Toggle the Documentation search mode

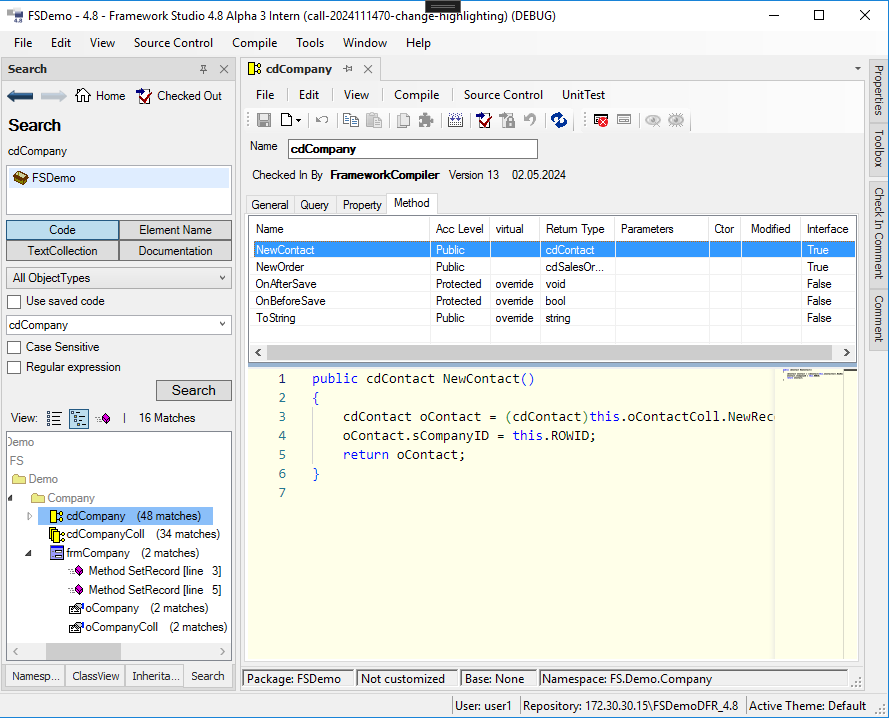[x=176, y=251]
